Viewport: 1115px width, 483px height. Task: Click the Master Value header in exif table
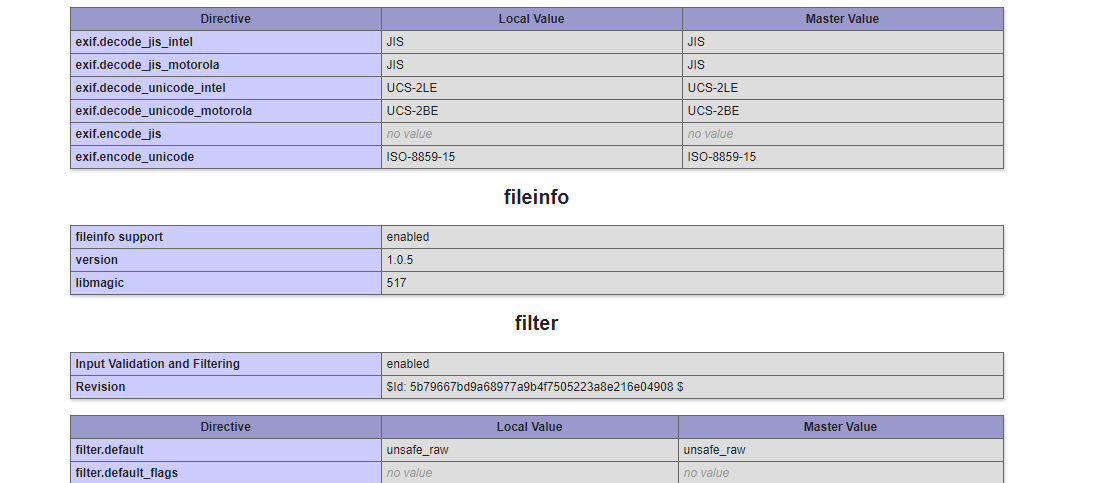842,19
